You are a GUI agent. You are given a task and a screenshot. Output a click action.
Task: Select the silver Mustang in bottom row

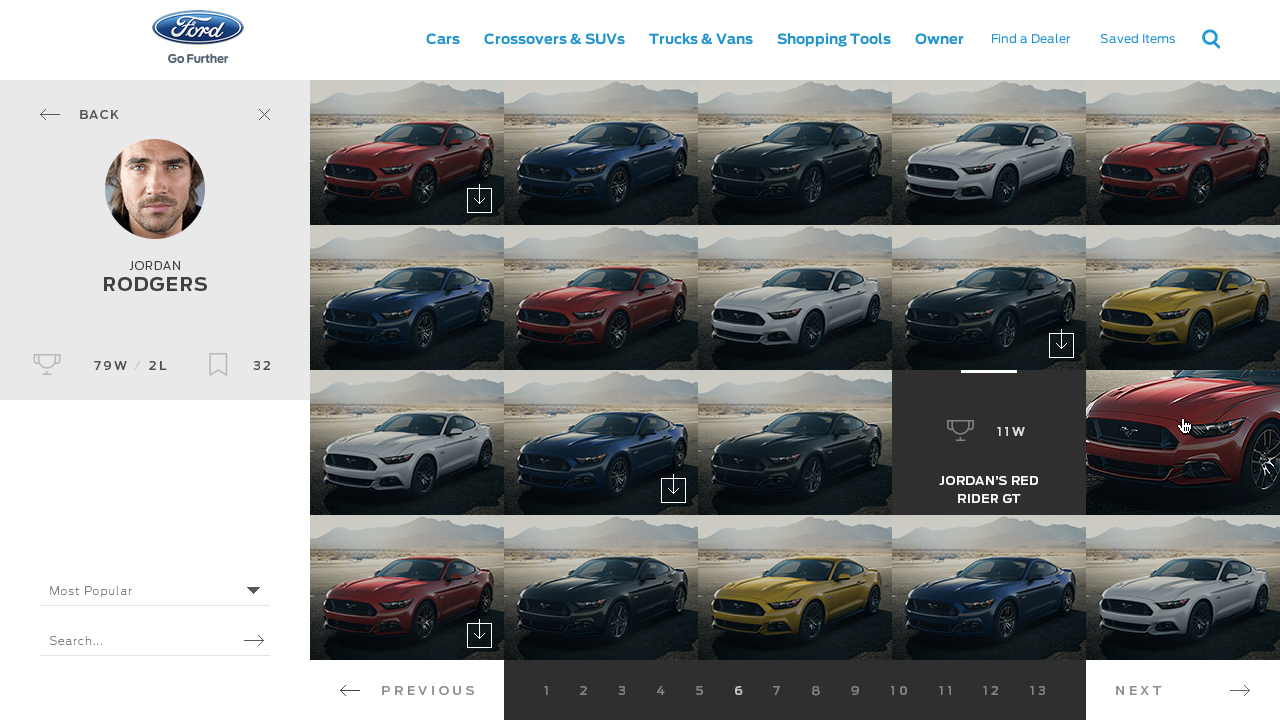(x=1183, y=587)
